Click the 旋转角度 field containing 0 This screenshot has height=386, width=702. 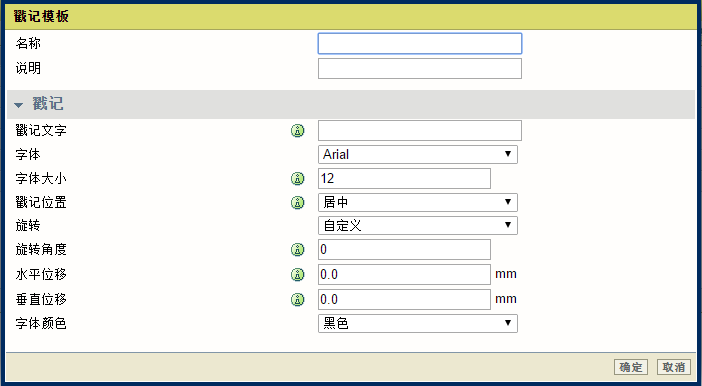[404, 249]
